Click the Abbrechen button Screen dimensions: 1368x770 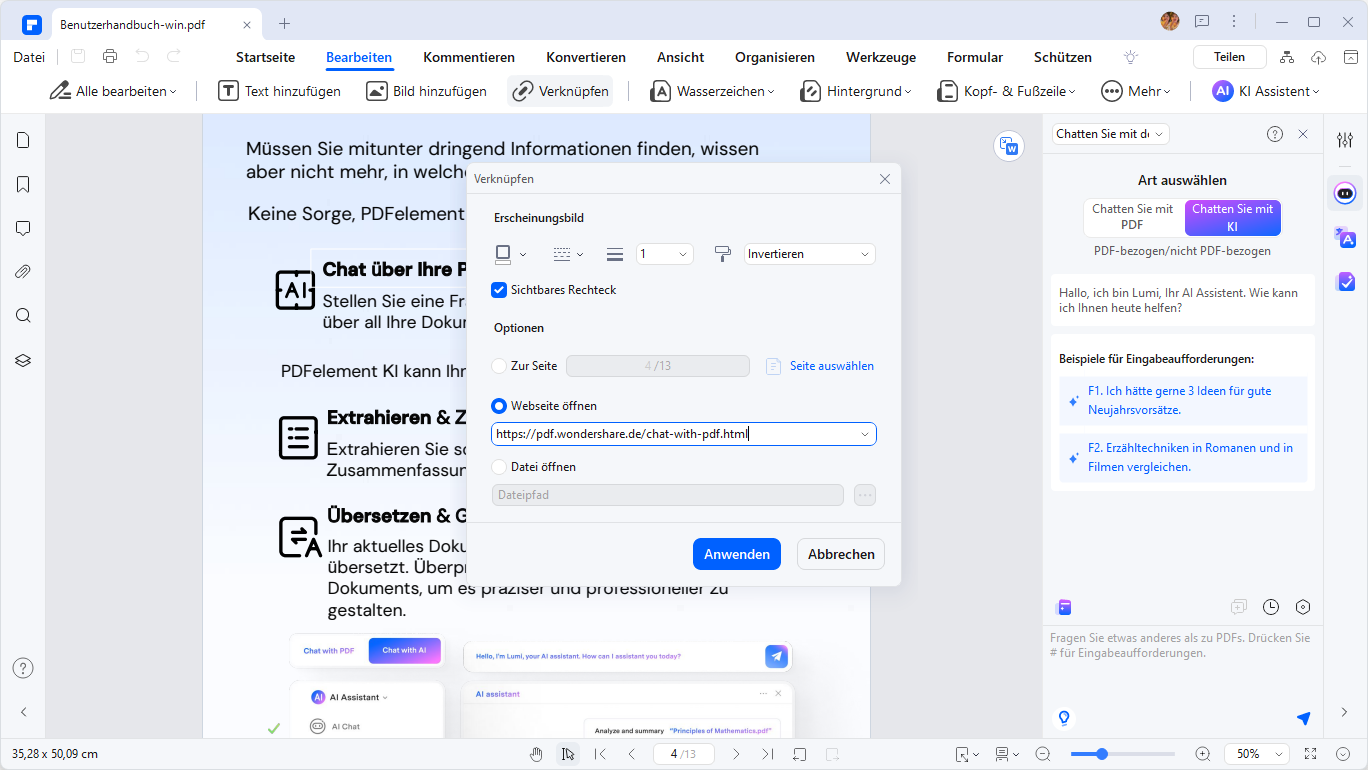click(841, 554)
